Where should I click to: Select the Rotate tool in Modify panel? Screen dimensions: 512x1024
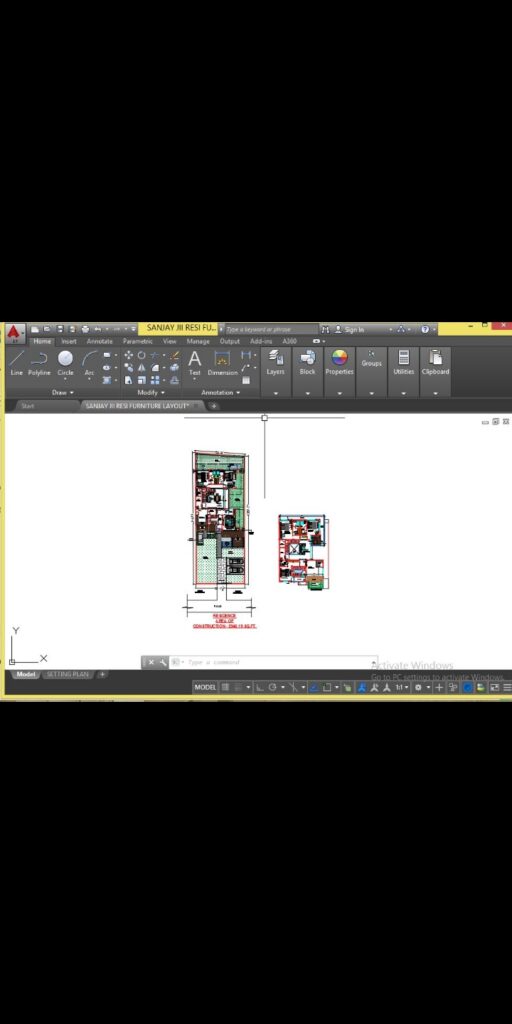pyautogui.click(x=141, y=355)
